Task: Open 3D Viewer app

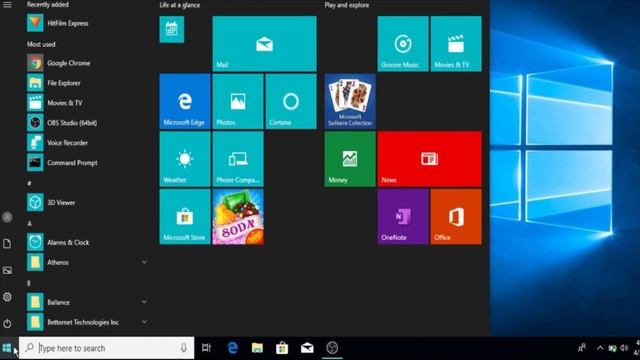Action: [x=87, y=202]
